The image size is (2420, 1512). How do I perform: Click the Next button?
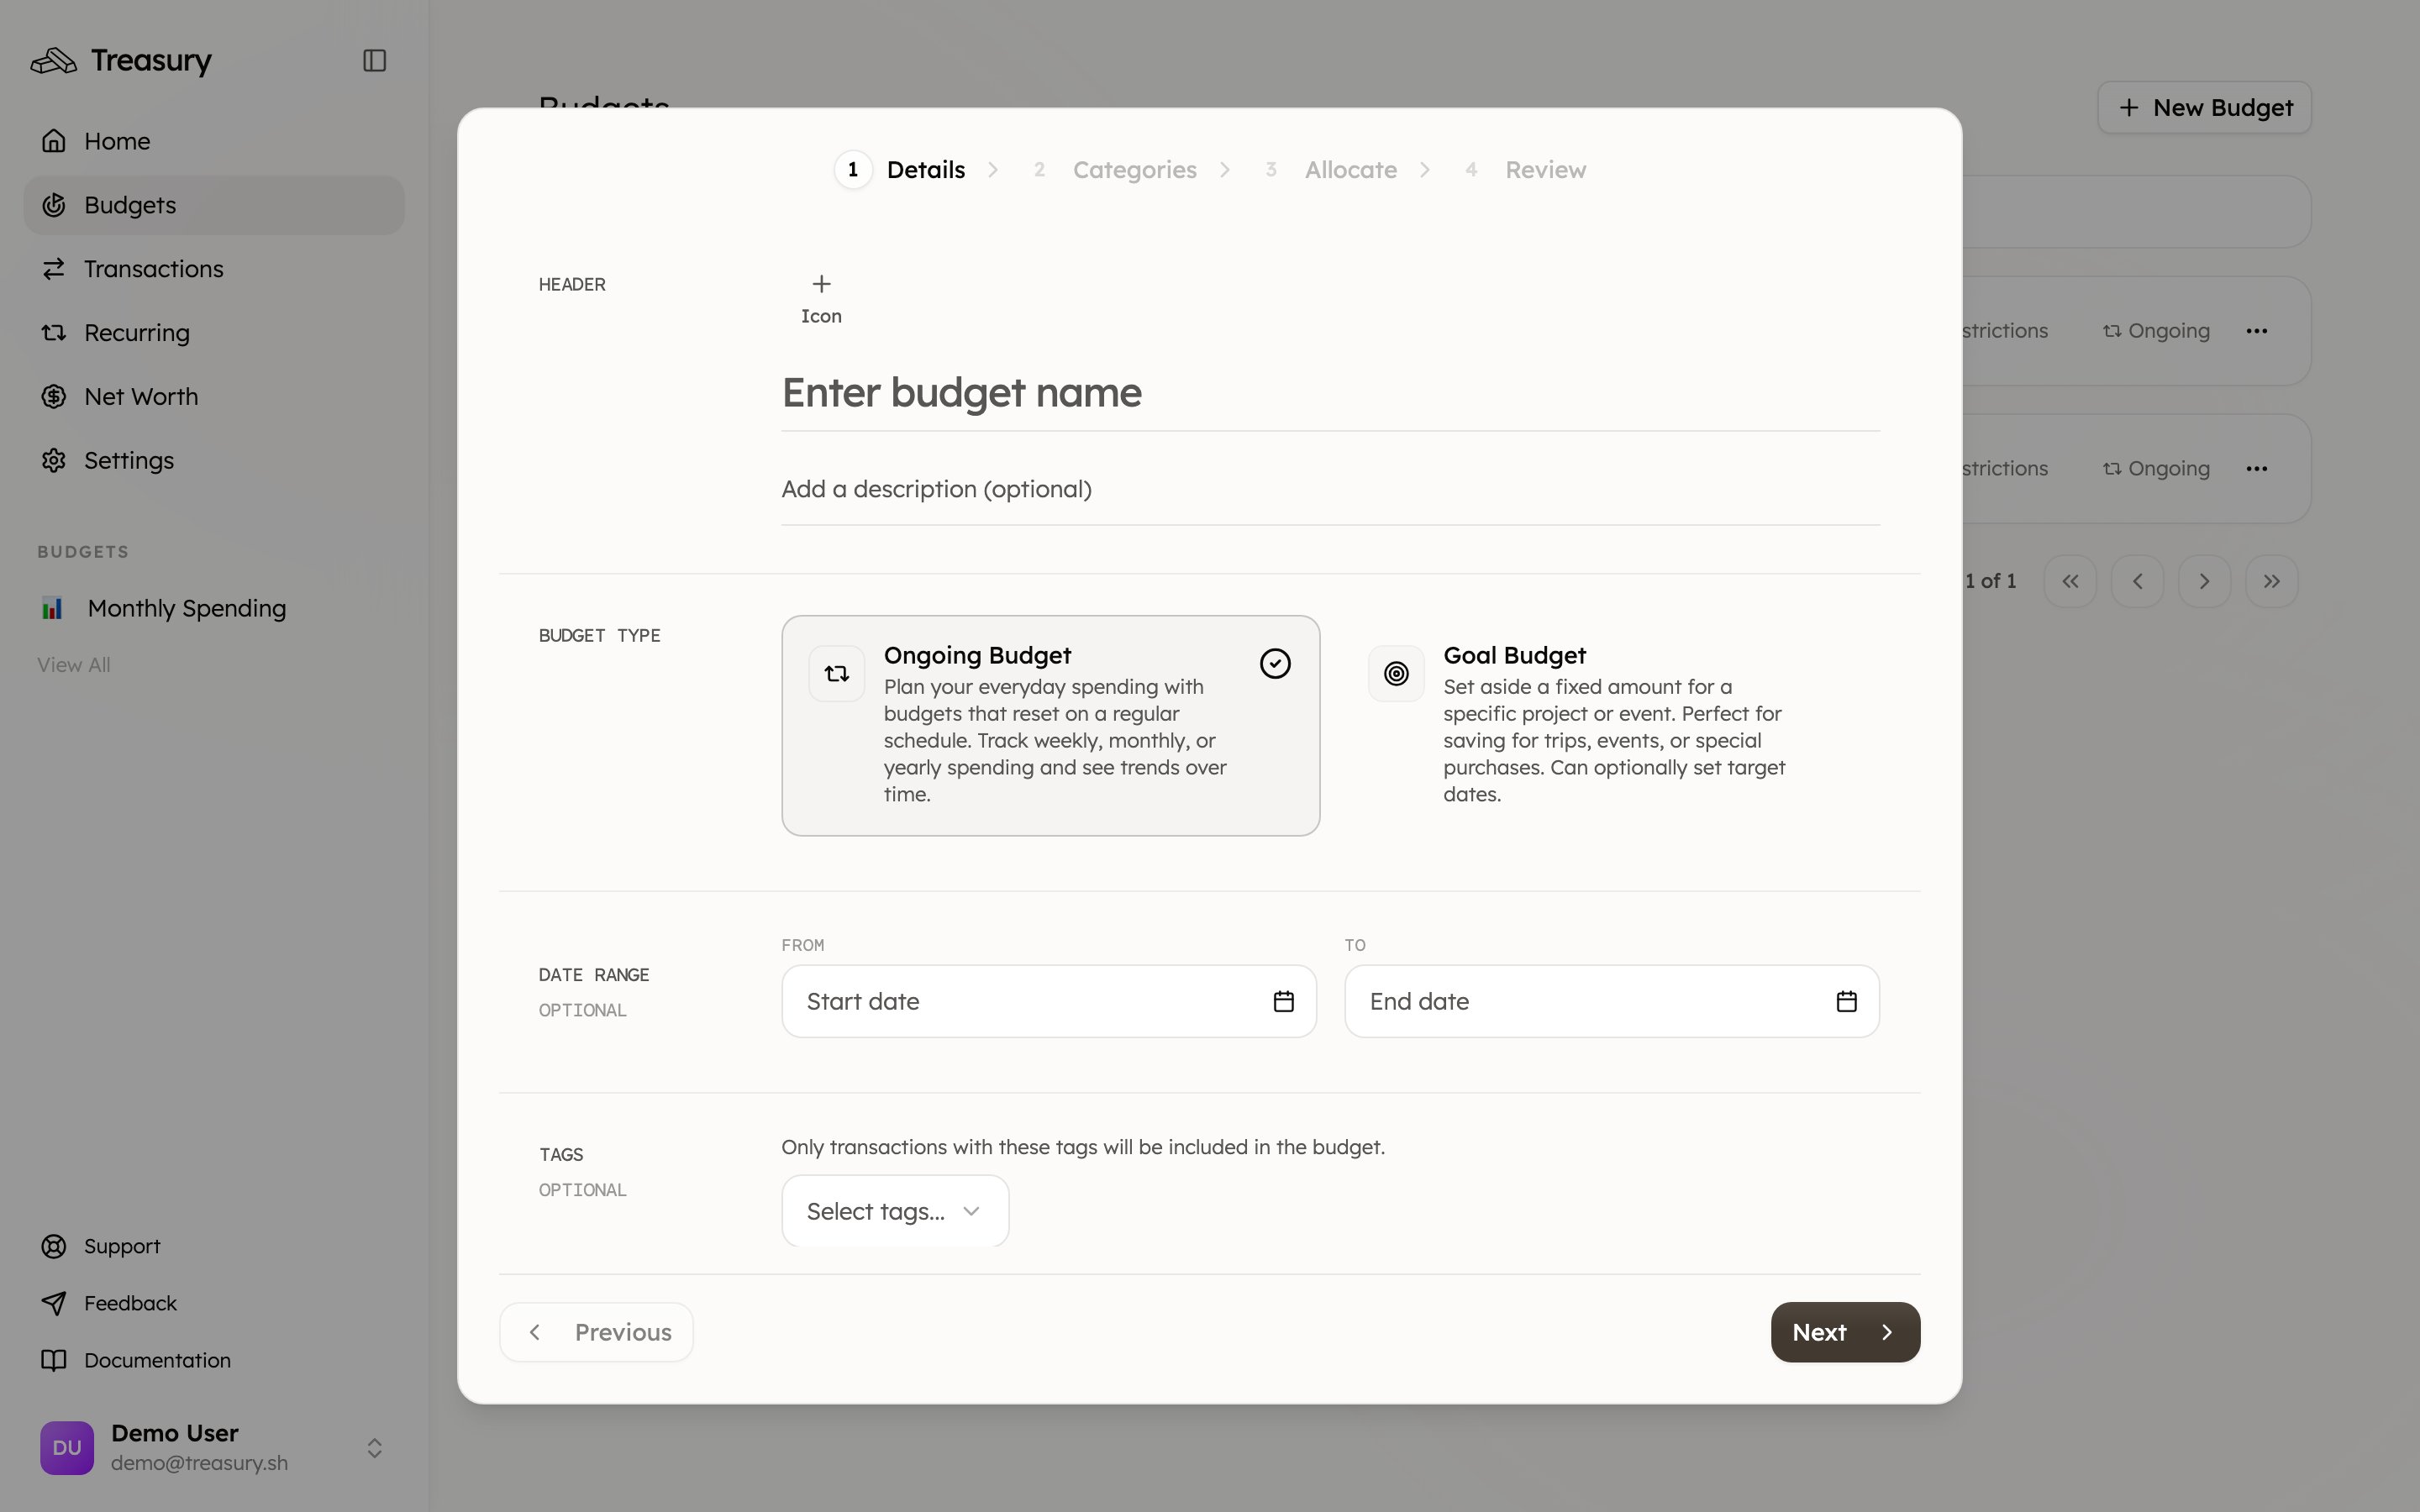[1845, 1332]
